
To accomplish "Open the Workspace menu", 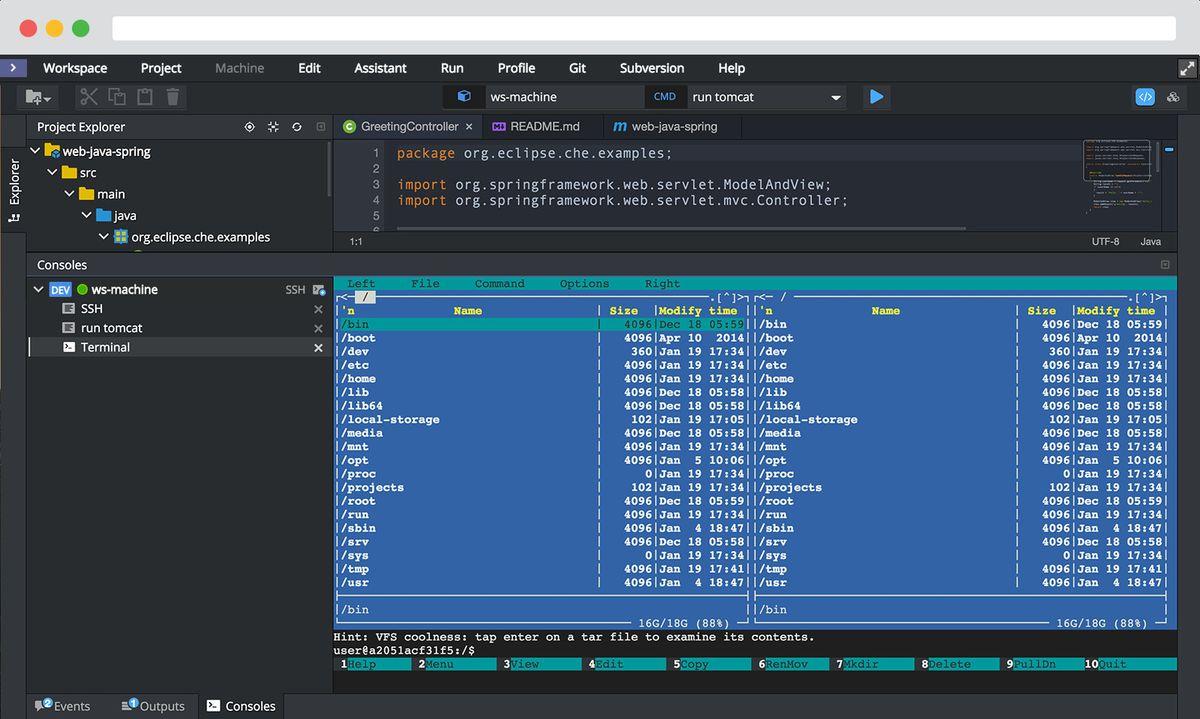I will (75, 68).
